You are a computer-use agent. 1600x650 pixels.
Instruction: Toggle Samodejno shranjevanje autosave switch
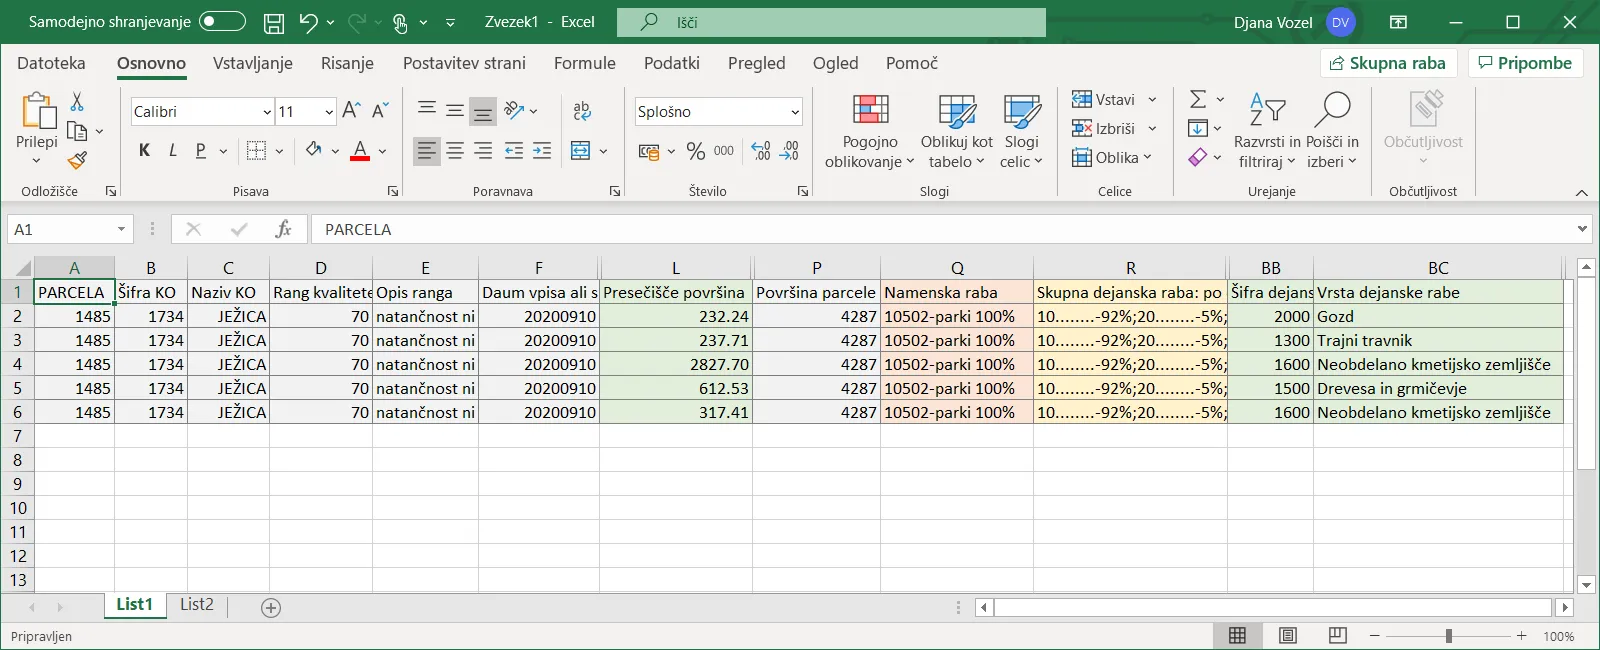(221, 21)
